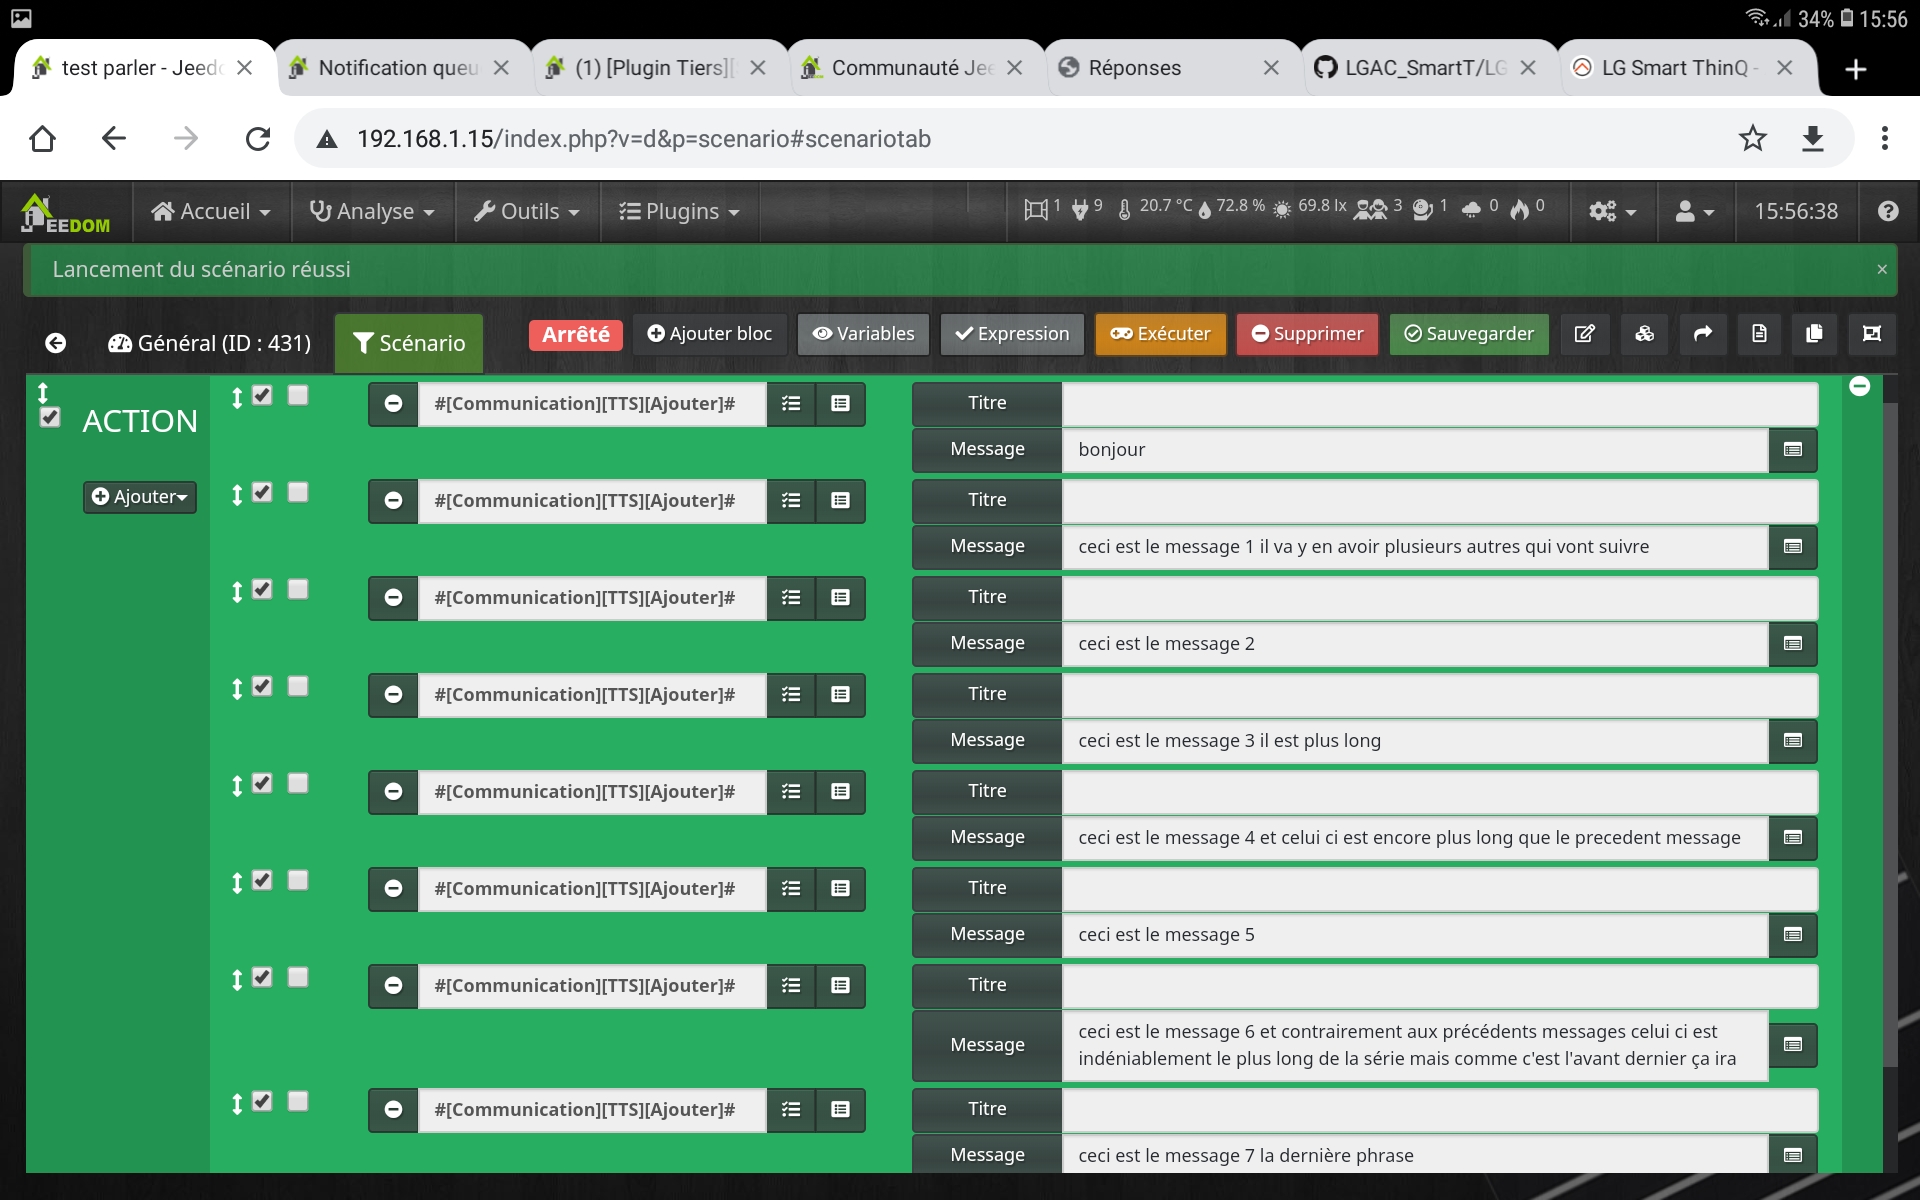Click the Jeedom logo
1920x1200 pixels.
tap(66, 212)
